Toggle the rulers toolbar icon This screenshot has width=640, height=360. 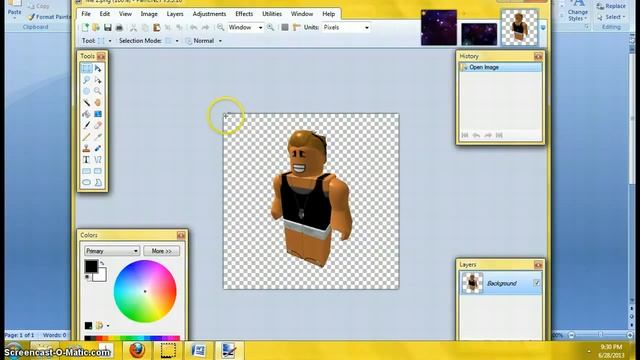coord(297,27)
